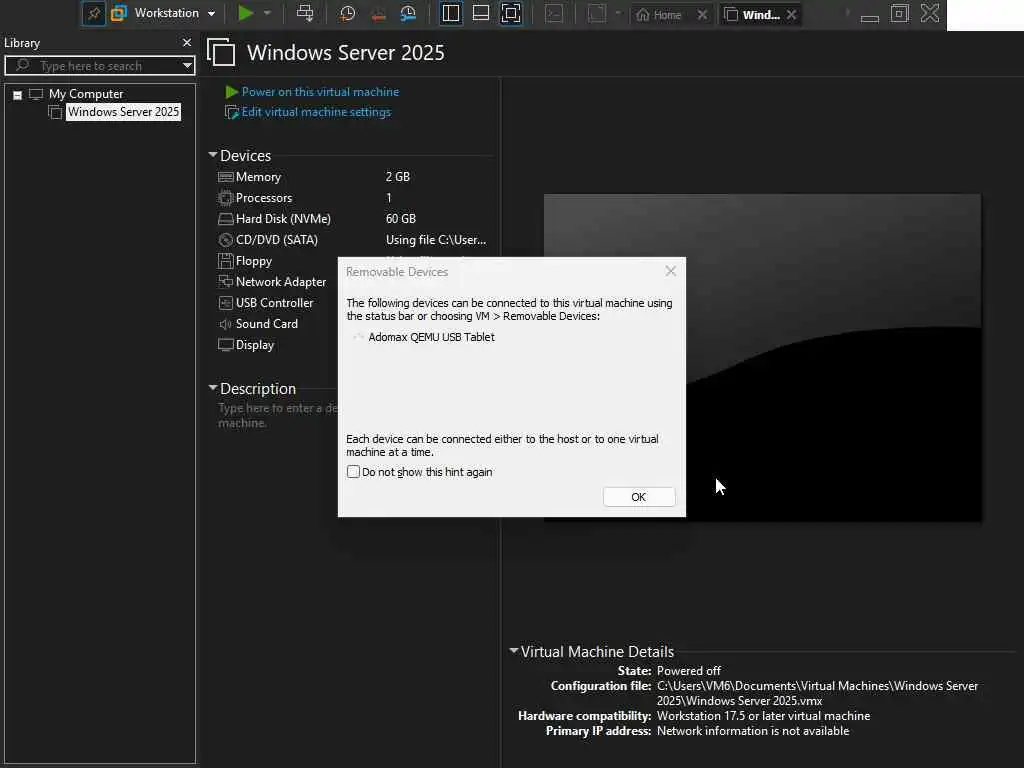Viewport: 1024px width, 768px height.
Task: Click Send Ctrl+Alt+Del toolbar icon
Action: click(x=305, y=13)
